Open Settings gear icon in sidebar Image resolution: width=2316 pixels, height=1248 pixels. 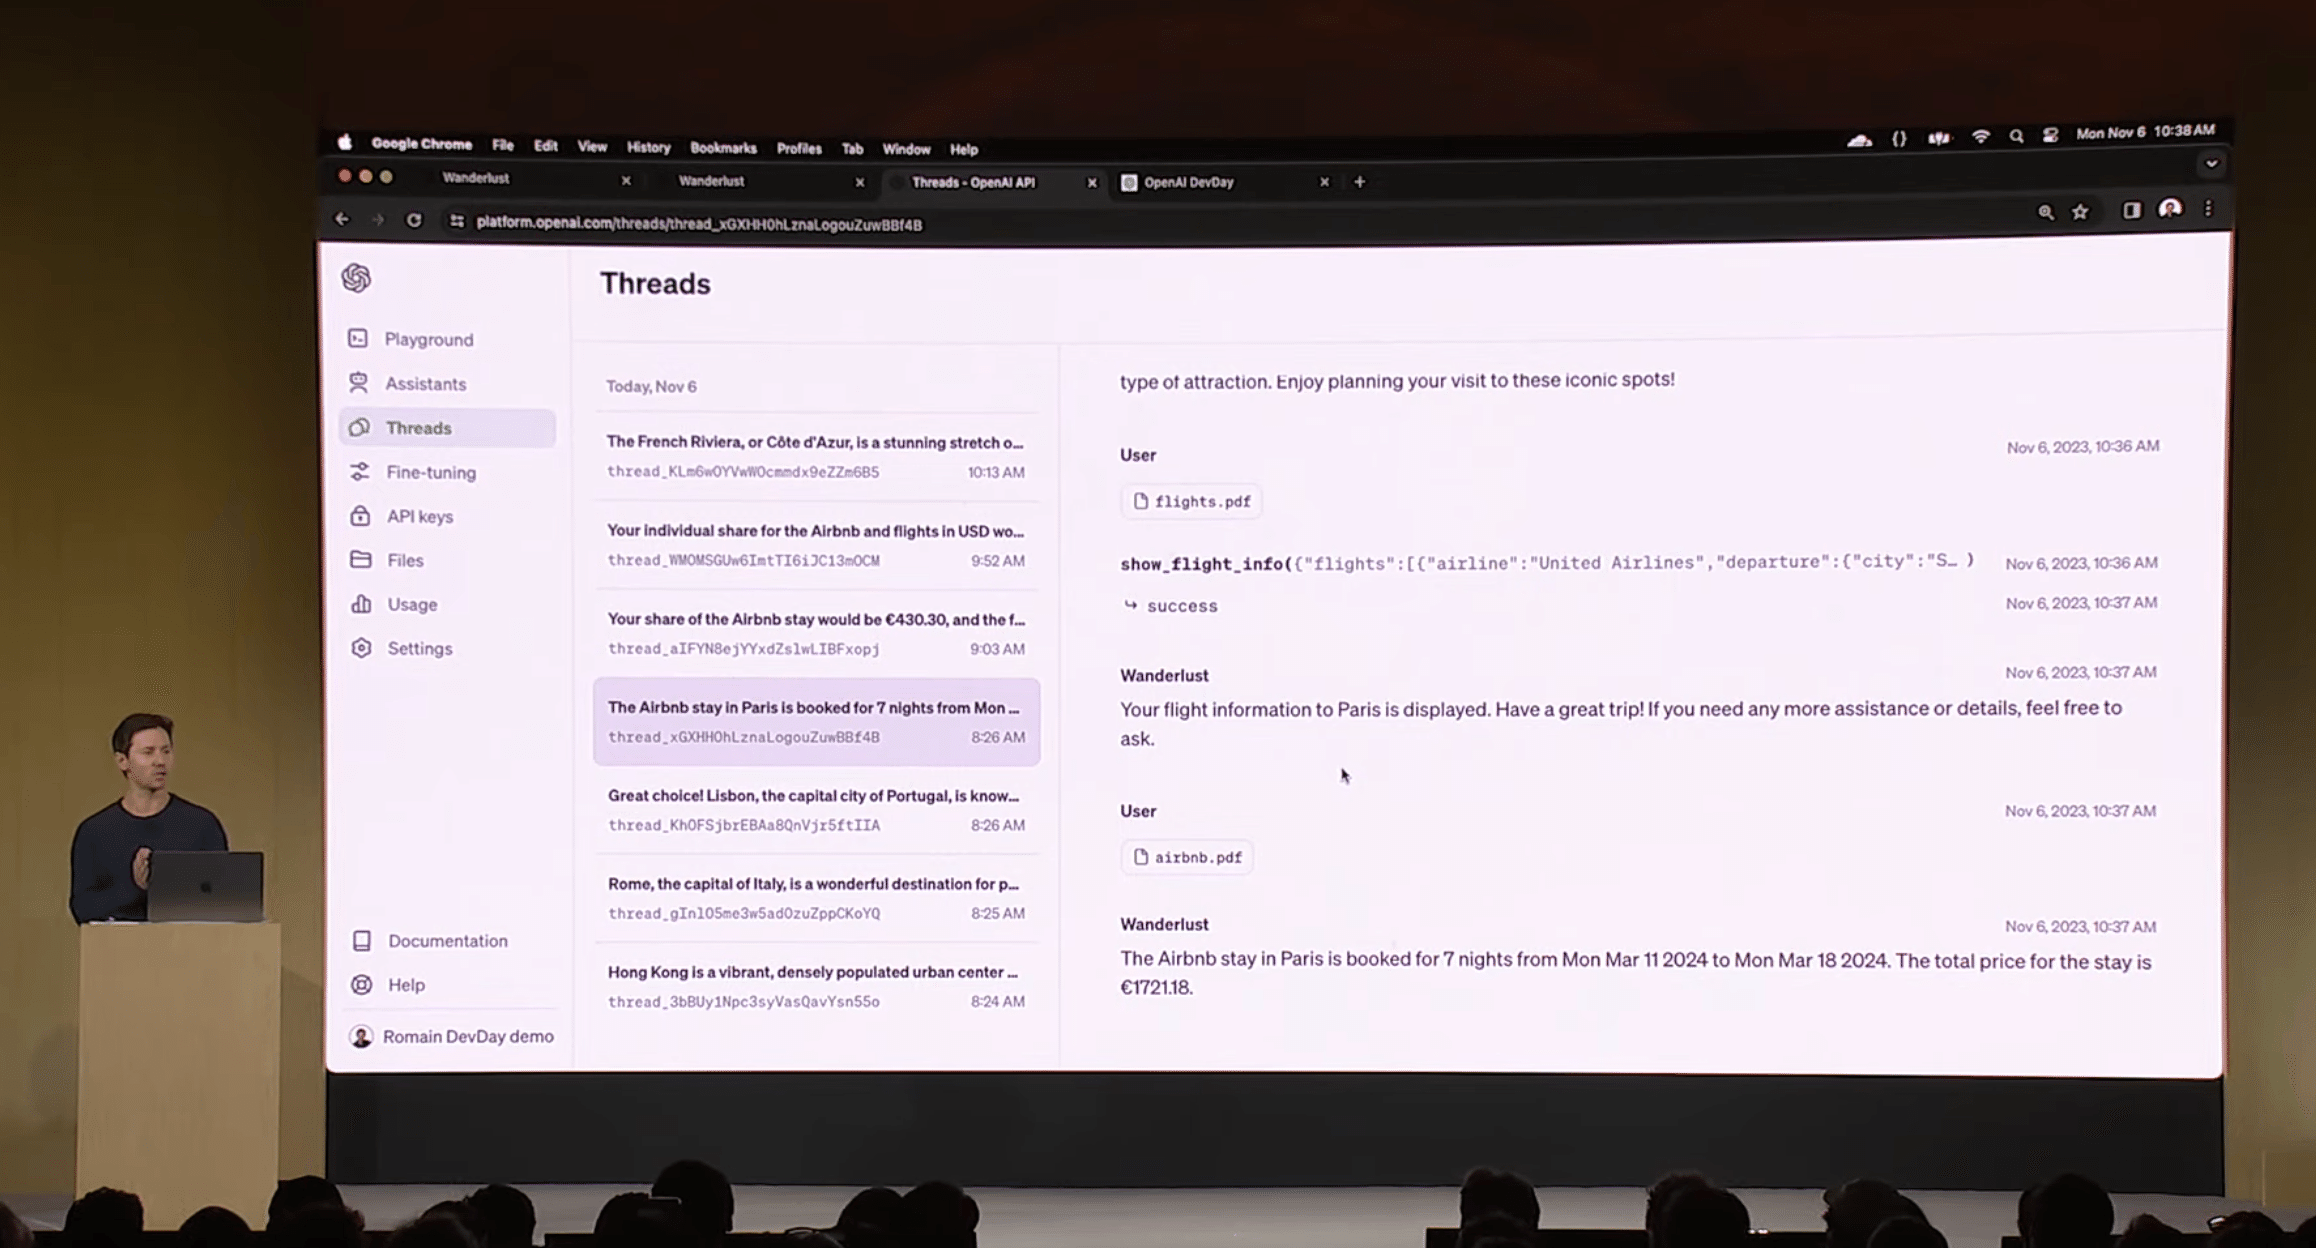[362, 648]
